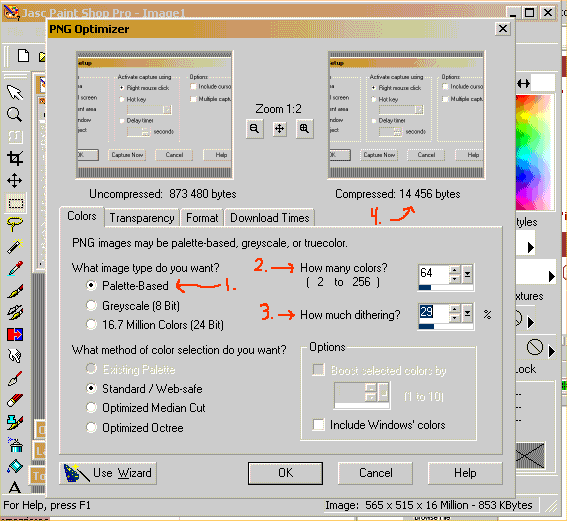Click the pan preview button with crossed arrows
567x521 pixels.
pos(280,129)
